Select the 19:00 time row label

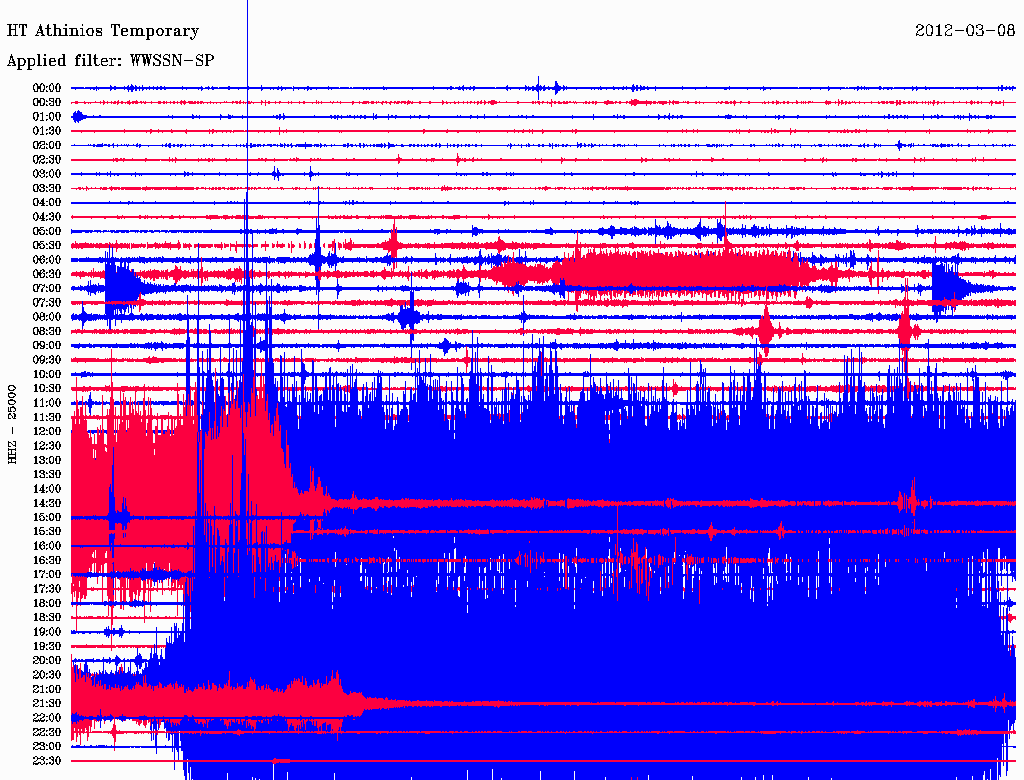[x=47, y=632]
